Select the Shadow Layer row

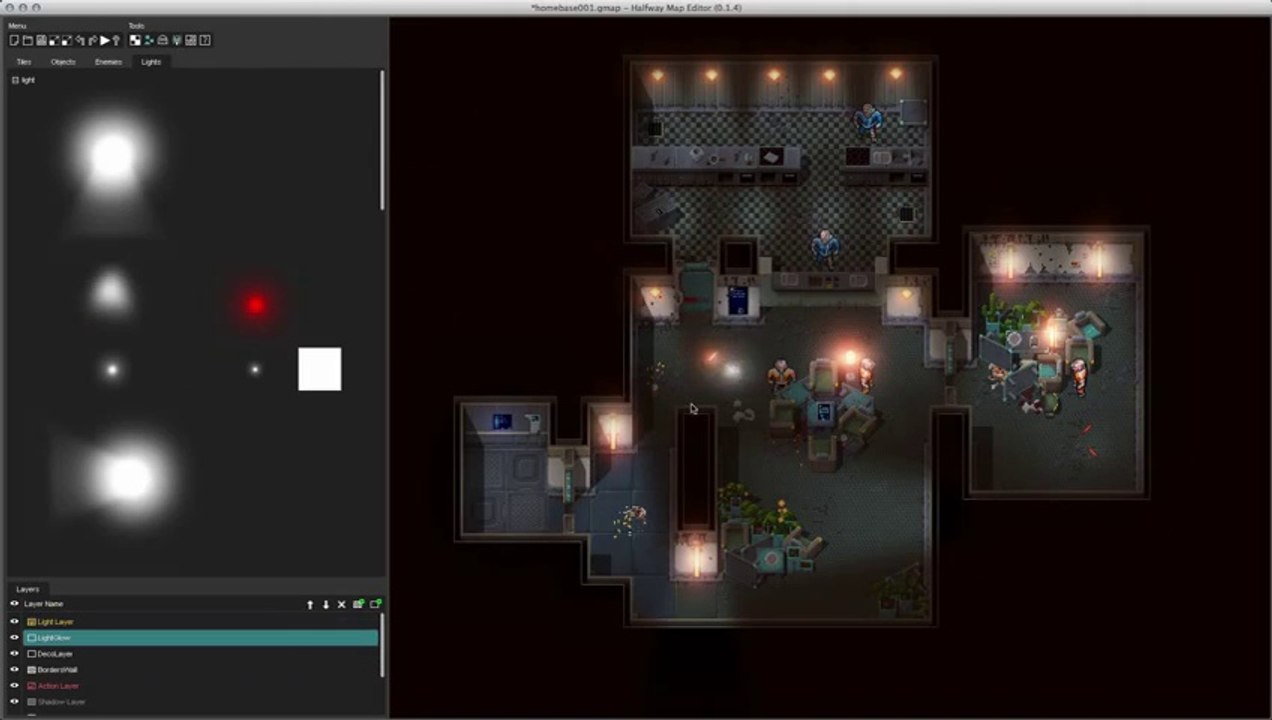[201, 702]
